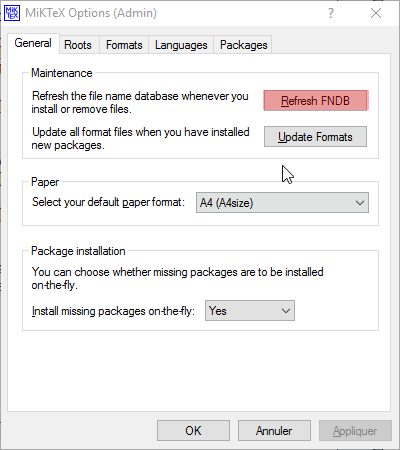Switch to the Roots tab

point(78,45)
